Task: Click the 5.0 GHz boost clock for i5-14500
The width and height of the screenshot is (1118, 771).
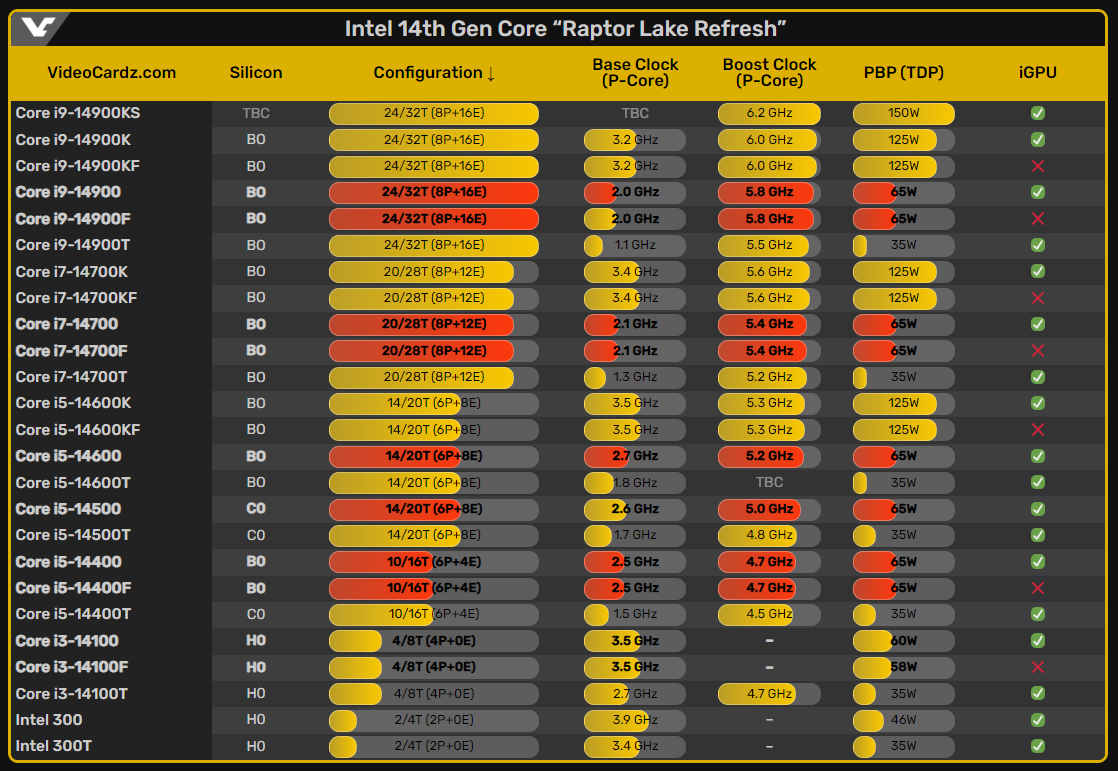Action: point(769,509)
